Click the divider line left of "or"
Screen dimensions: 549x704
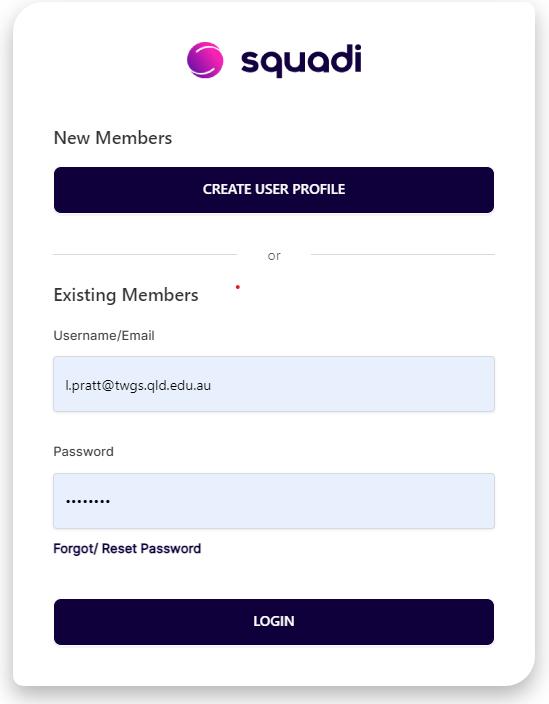tap(145, 255)
